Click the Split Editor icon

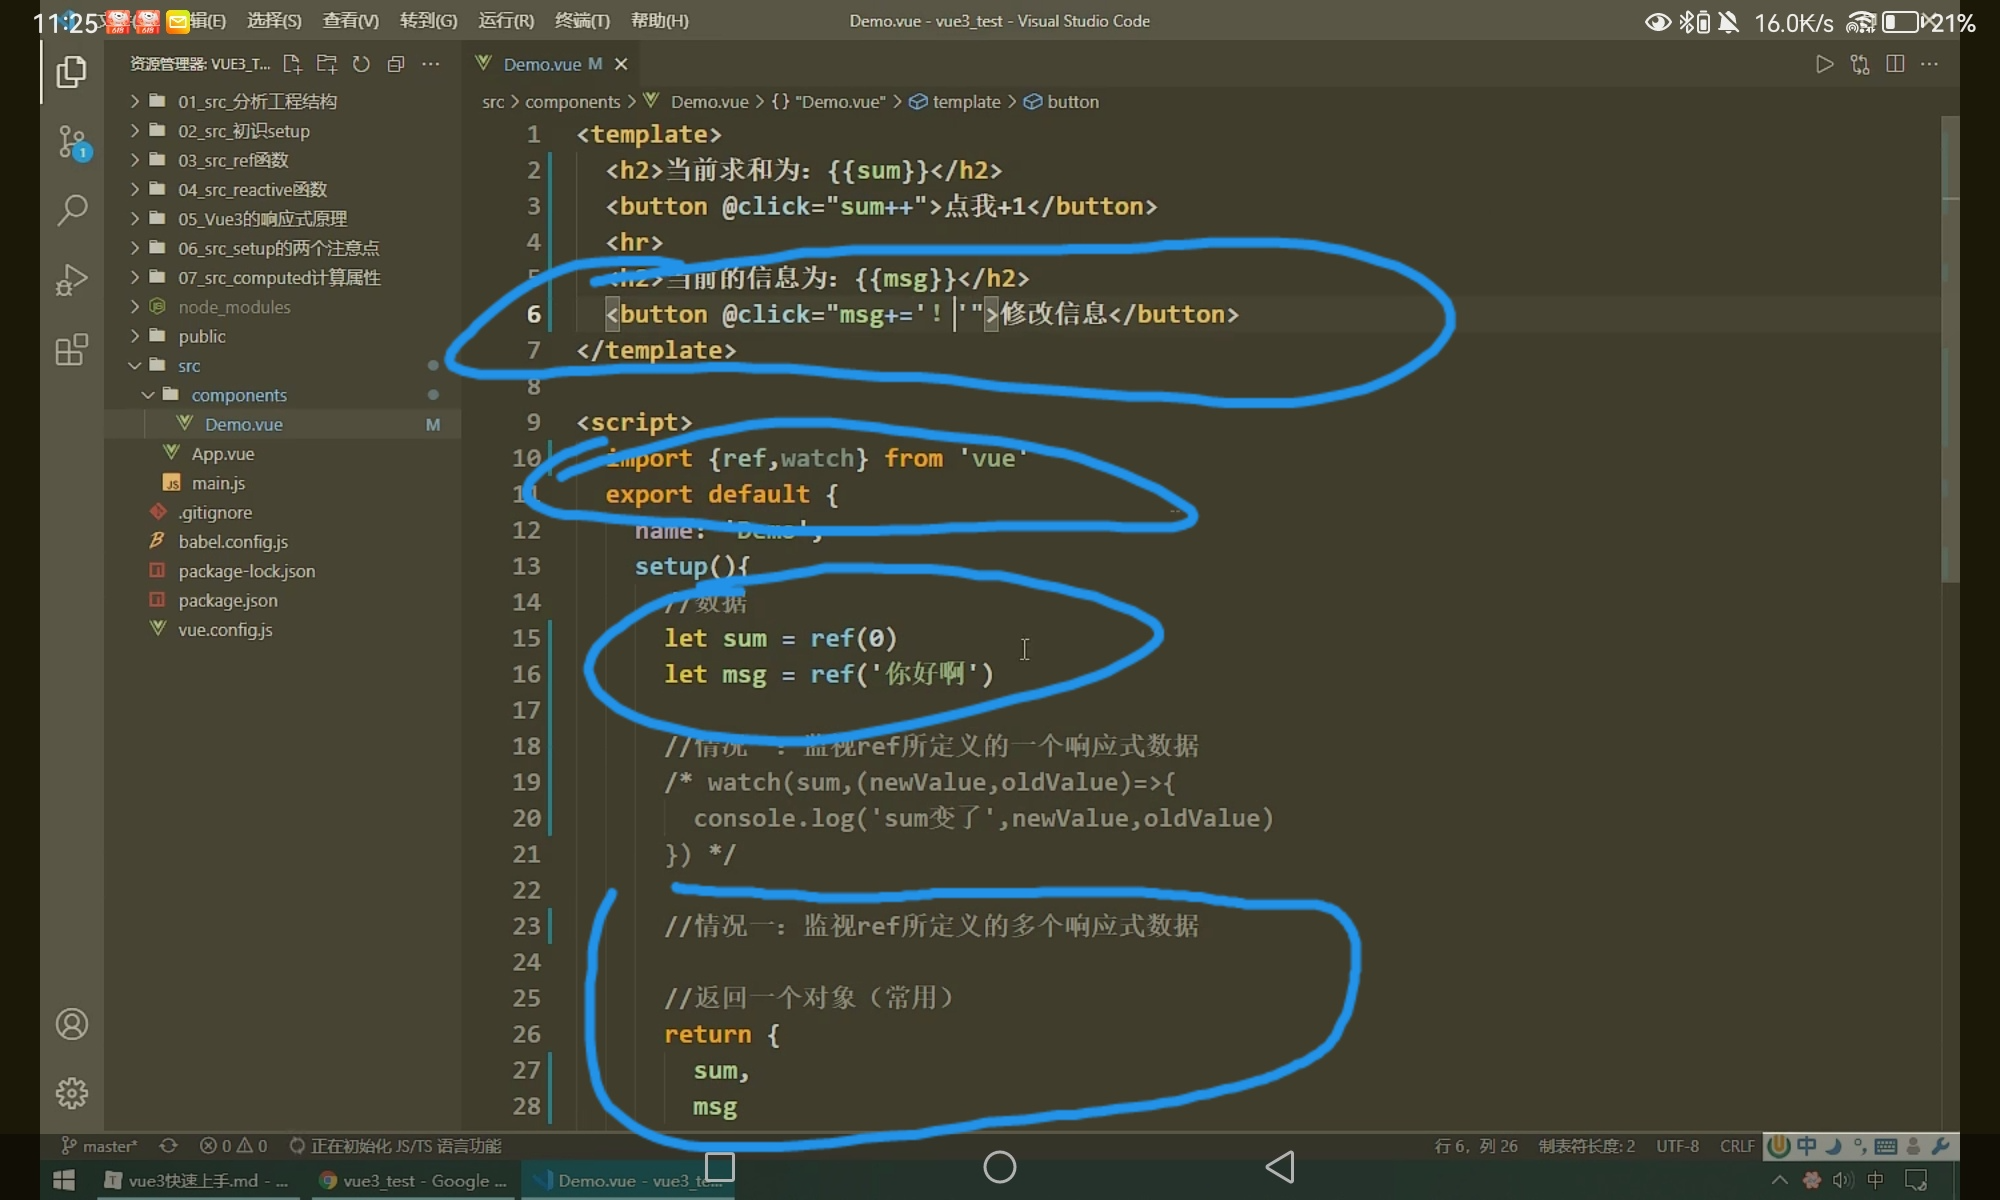[1894, 64]
